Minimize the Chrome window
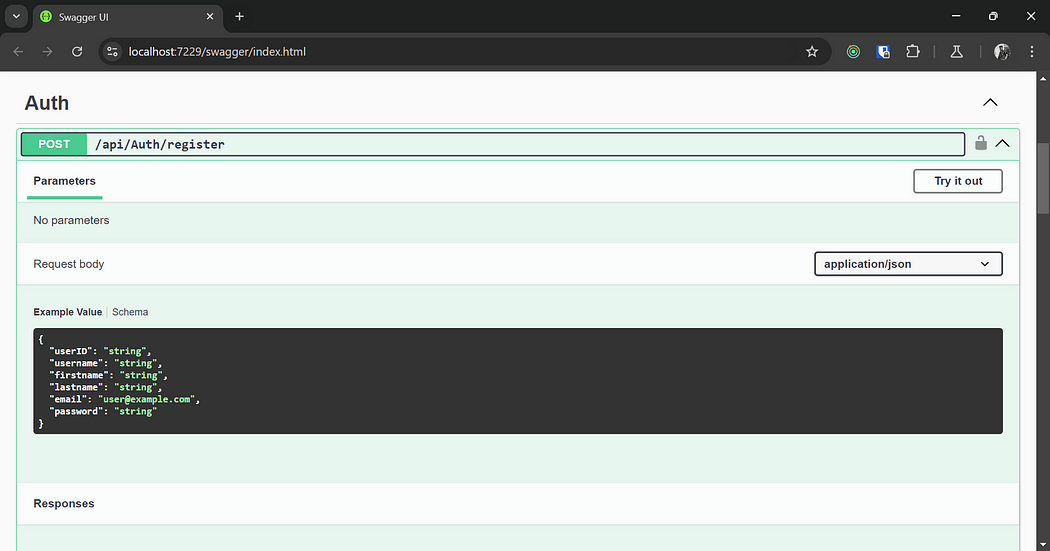Viewport: 1050px width, 551px height. 956,16
